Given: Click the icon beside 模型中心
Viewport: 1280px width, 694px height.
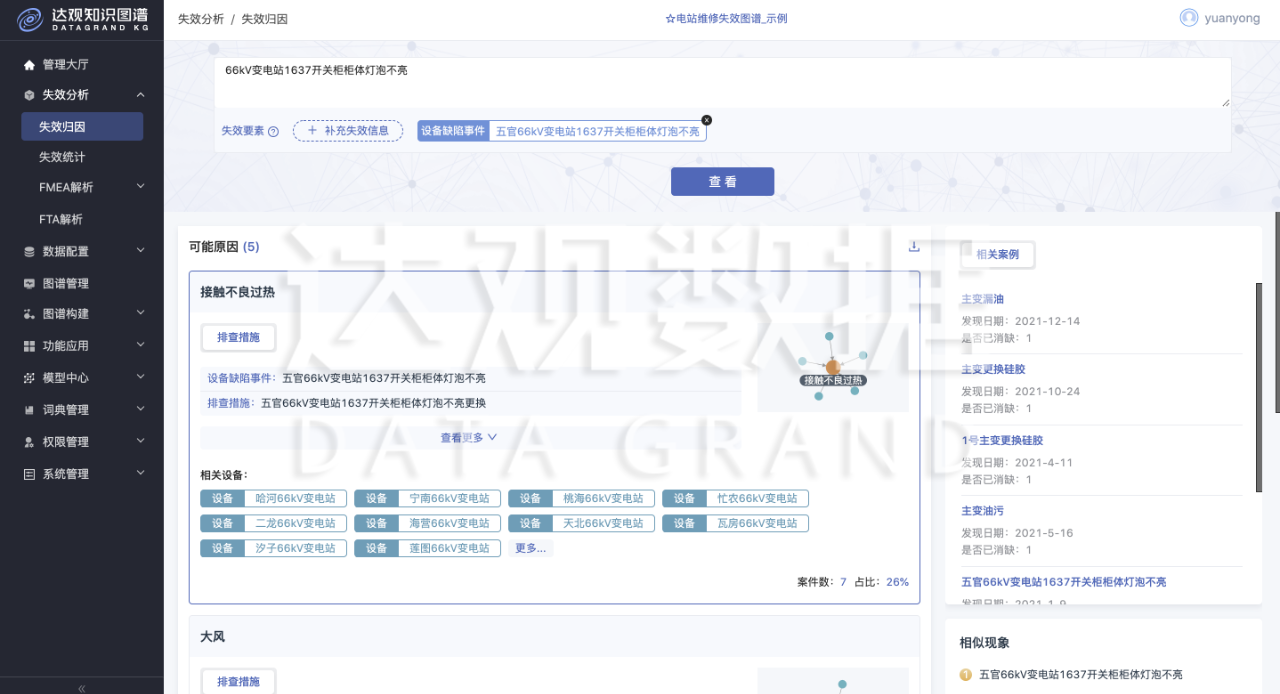Looking at the screenshot, I should pos(29,378).
